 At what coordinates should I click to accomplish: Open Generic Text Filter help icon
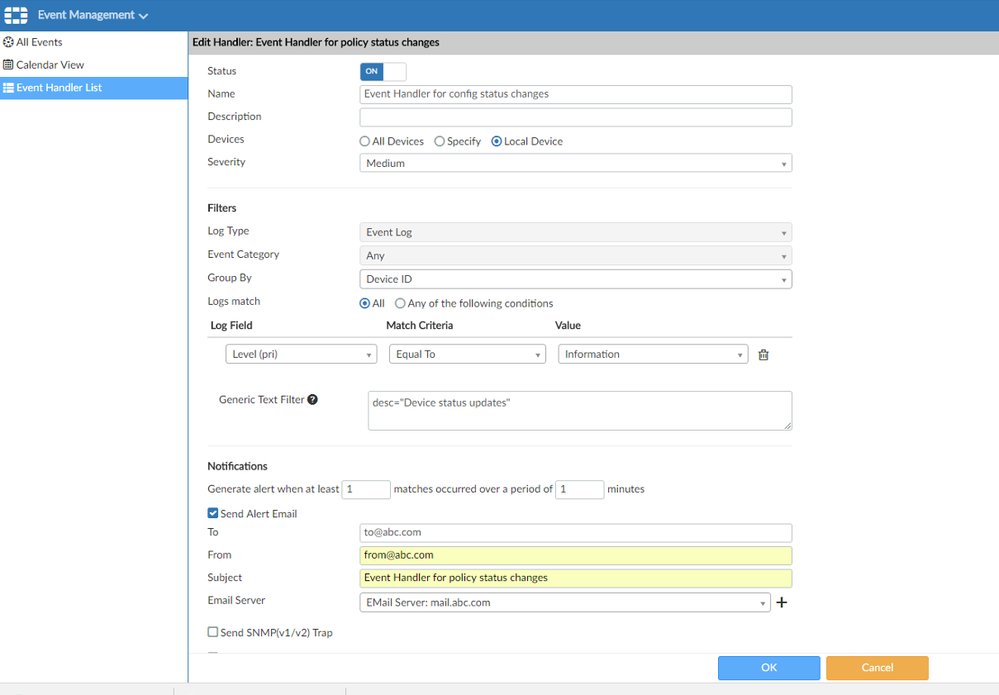[312, 400]
